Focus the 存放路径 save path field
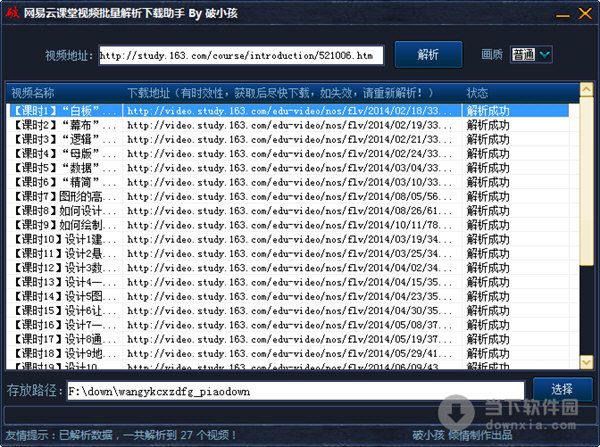 295,391
